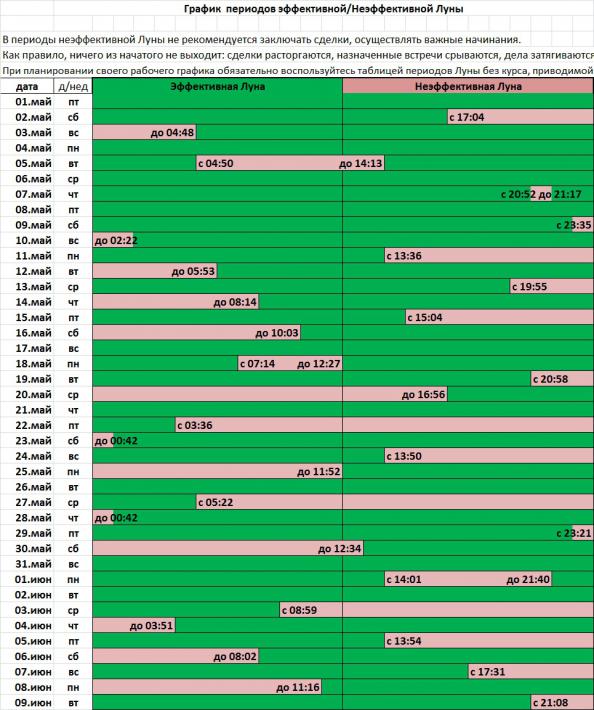
Task: Click the 'с 13:36' cell
Action: pos(489,256)
